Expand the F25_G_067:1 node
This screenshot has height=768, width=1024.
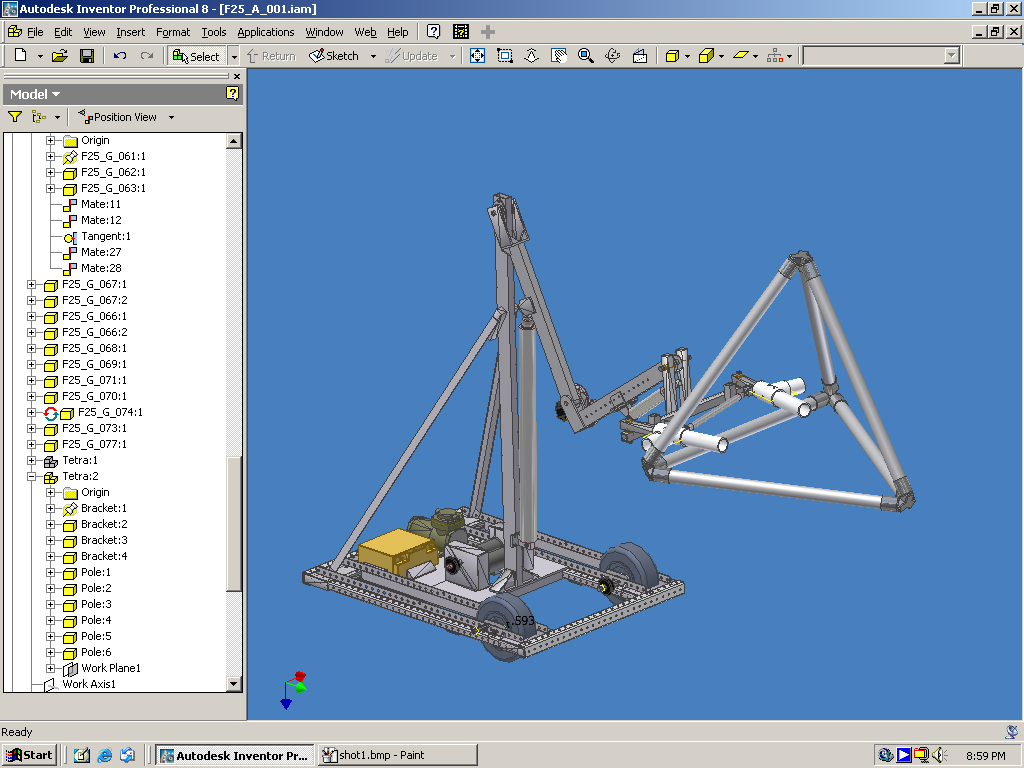(31, 284)
